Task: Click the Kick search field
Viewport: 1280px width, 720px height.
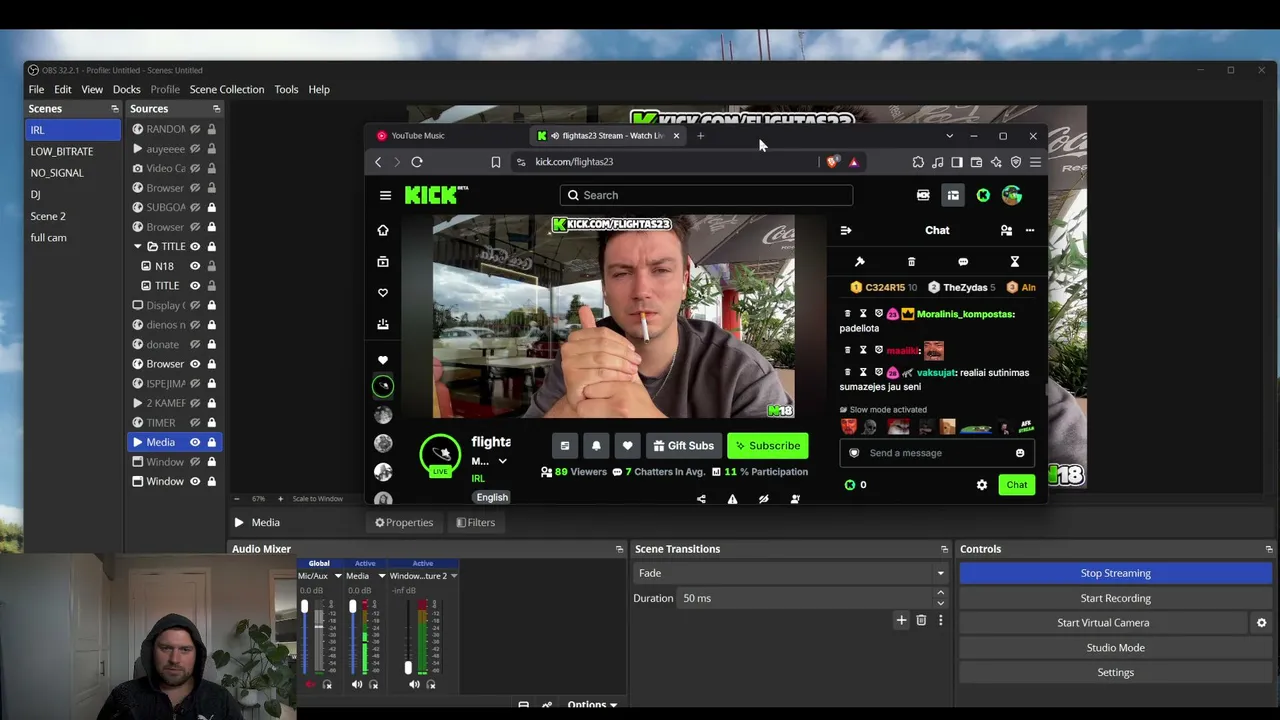Action: click(x=706, y=195)
